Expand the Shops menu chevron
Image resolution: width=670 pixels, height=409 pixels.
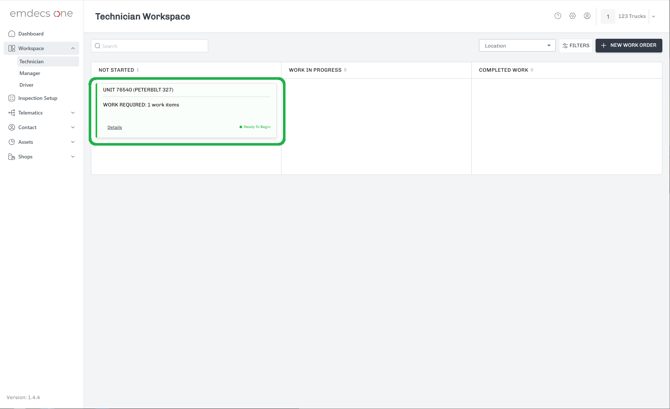73,156
